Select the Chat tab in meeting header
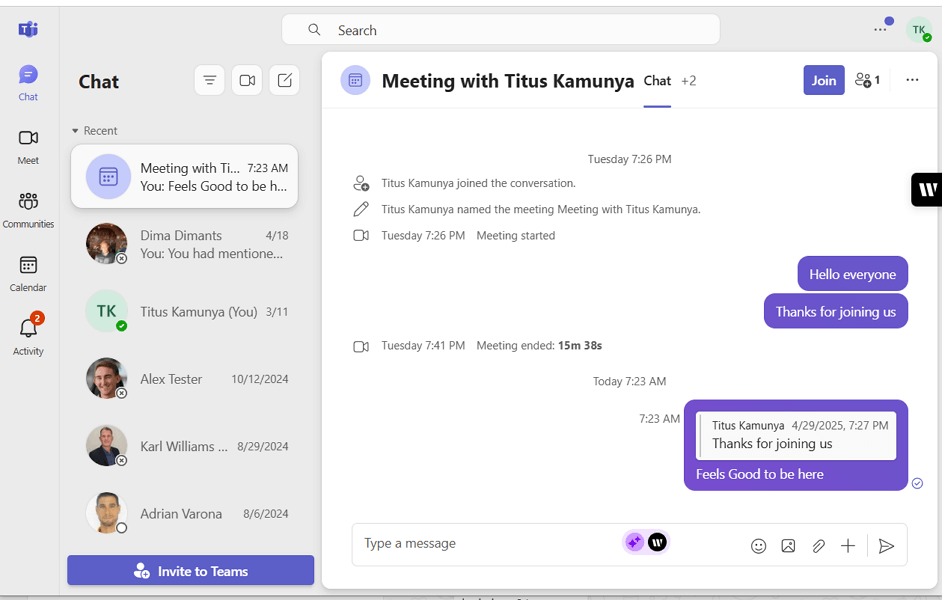Screen dimensions: 942x600 657,80
